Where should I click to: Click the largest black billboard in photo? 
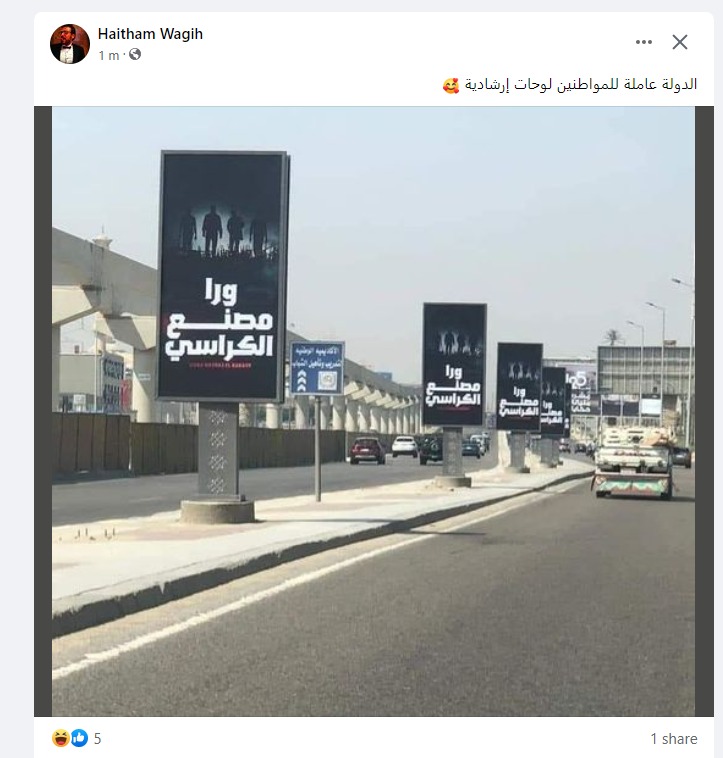(x=222, y=276)
